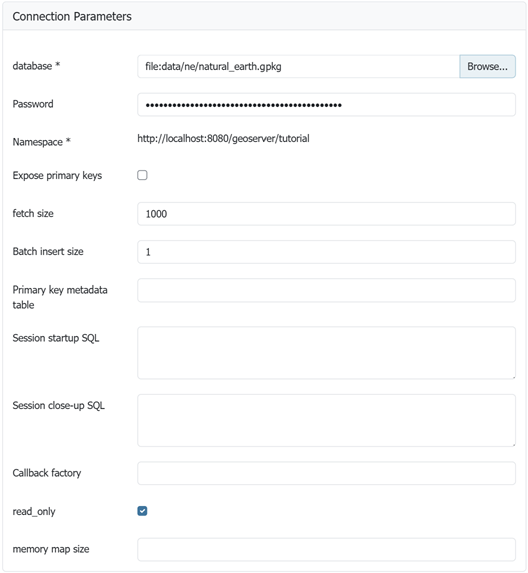Click inside the Session startup SQL textarea
Screen dimensions: 528x573
click(326, 353)
